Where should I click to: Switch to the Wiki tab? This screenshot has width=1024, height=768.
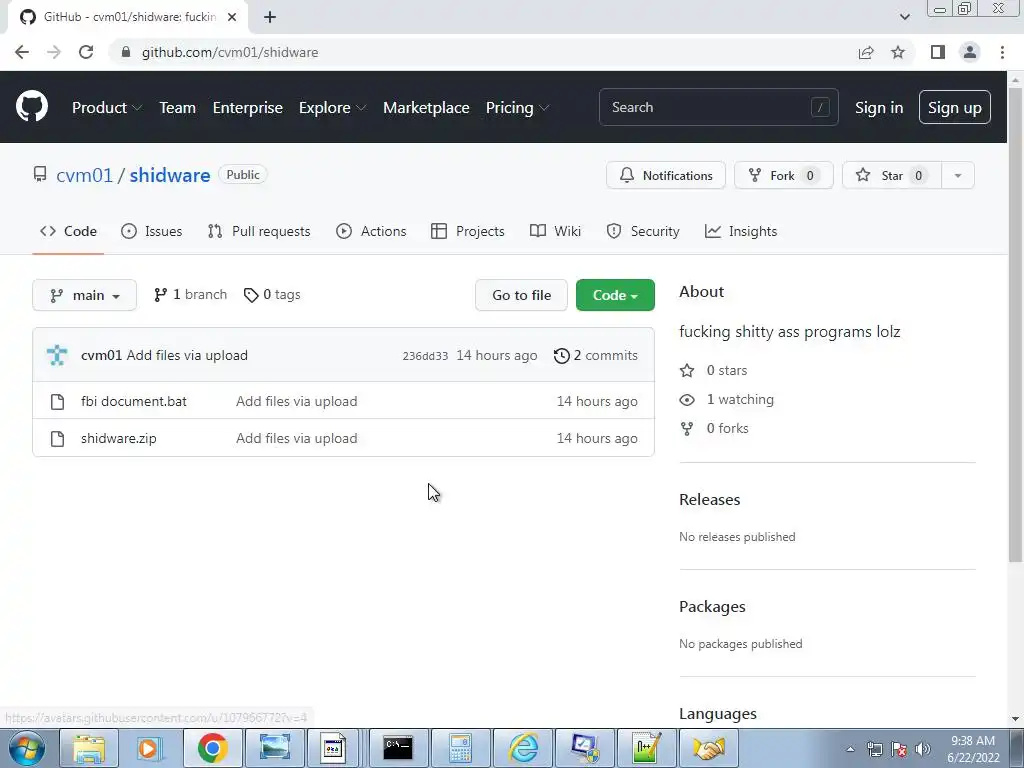[x=555, y=231]
